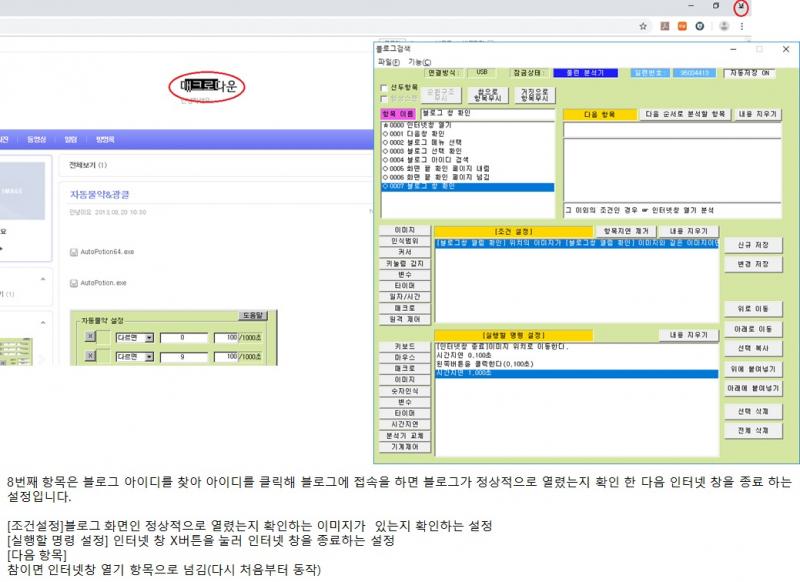
Task: Click the 자동저장 ON toggle button
Action: point(752,73)
